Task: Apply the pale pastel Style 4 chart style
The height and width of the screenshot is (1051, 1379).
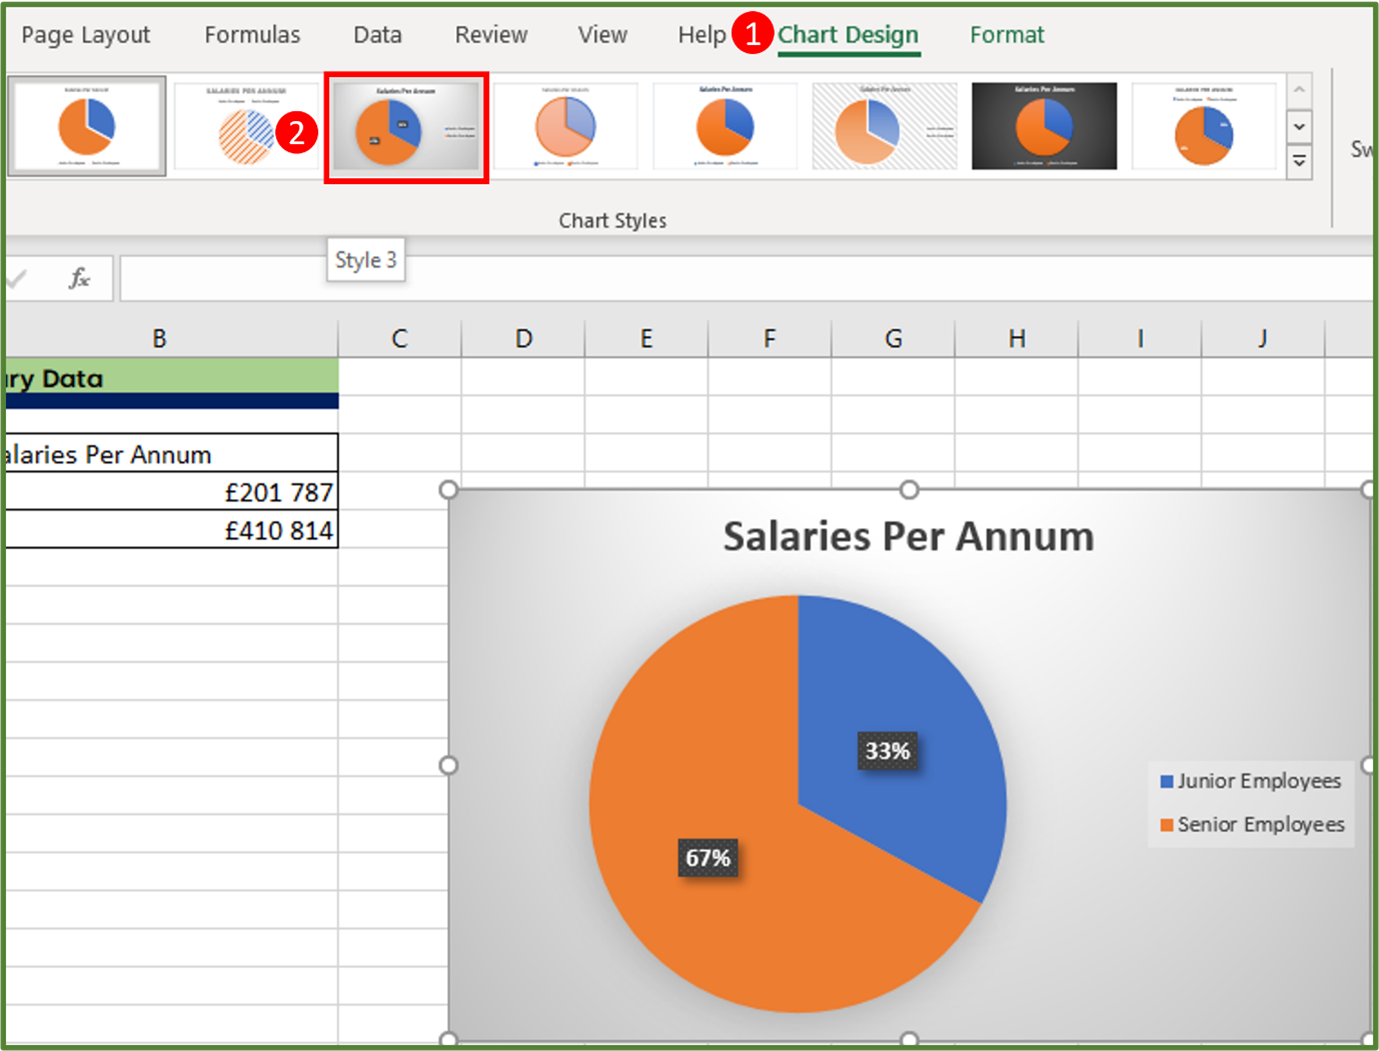Action: pyautogui.click(x=566, y=126)
